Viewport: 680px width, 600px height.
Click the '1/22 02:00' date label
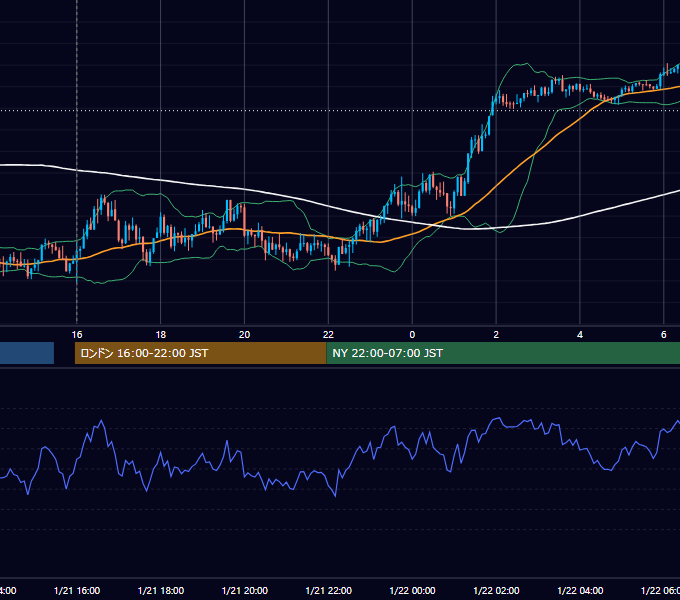coord(496,590)
